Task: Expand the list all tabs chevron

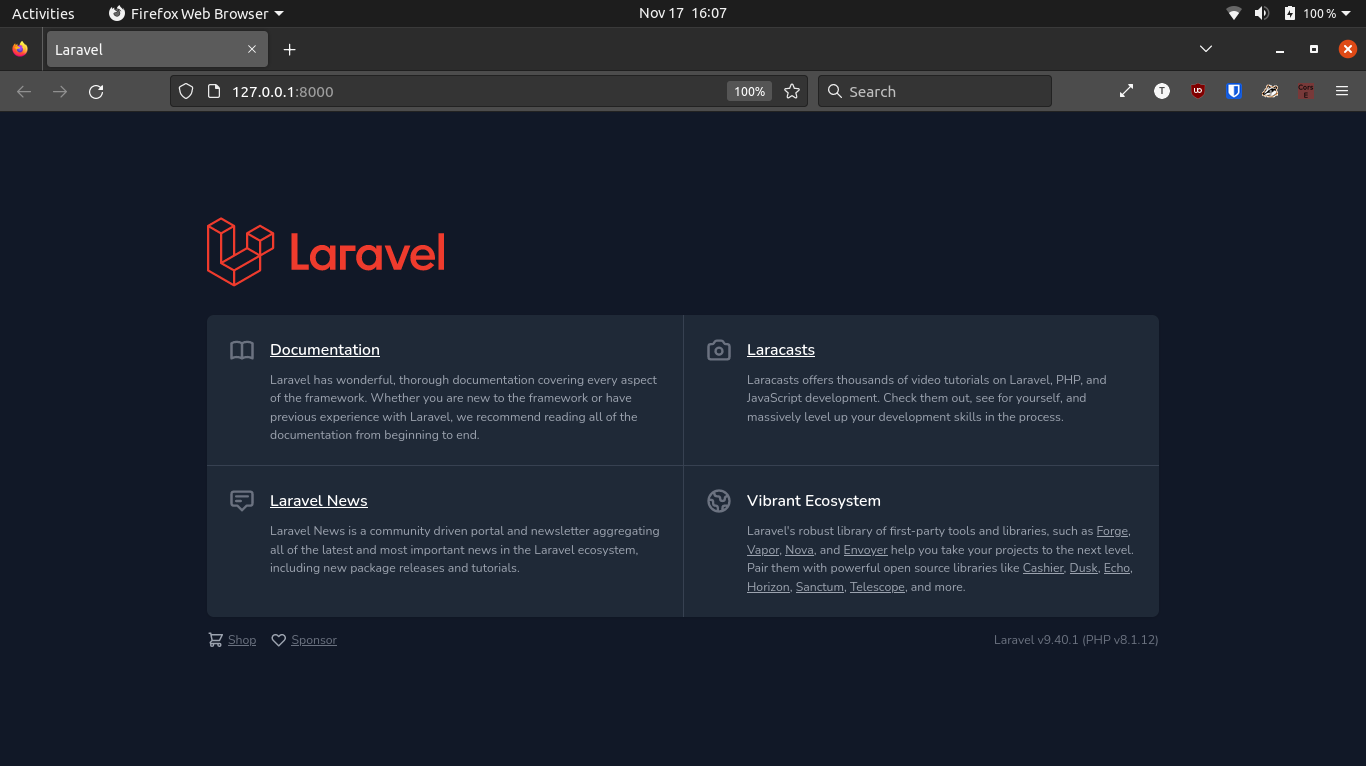Action: click(x=1206, y=49)
